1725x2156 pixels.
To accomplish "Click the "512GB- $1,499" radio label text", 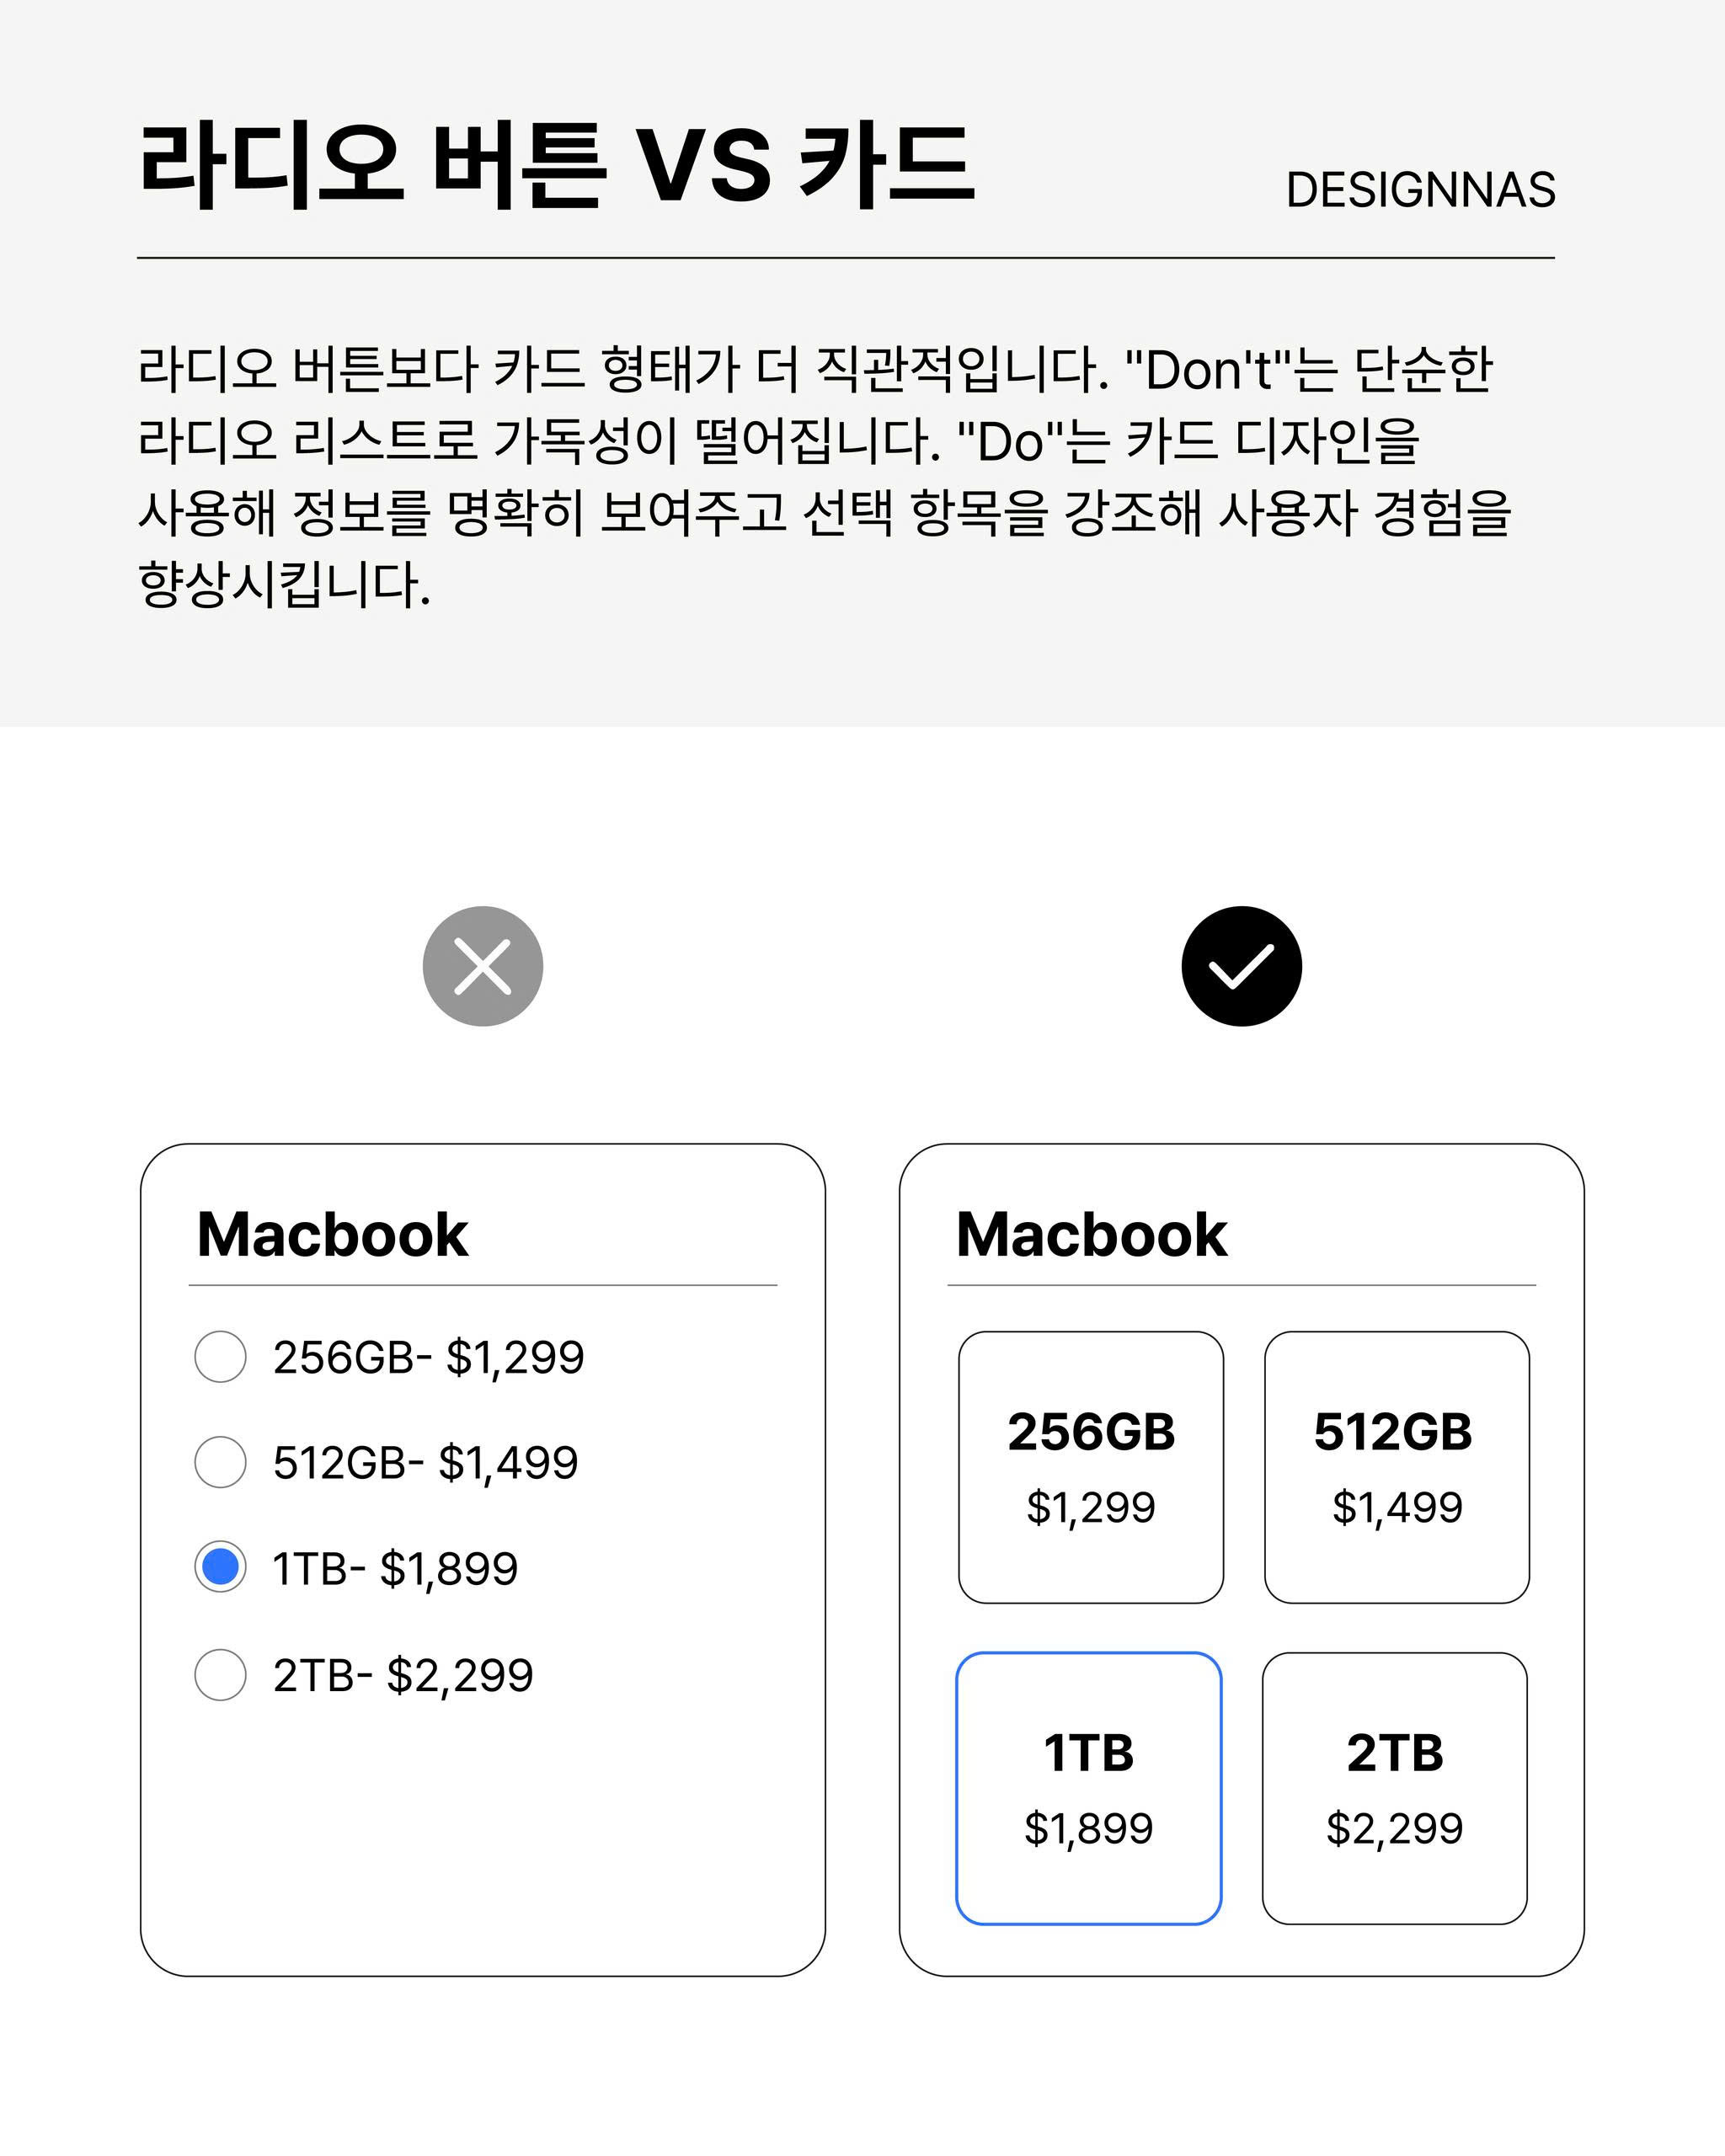I will (425, 1463).
